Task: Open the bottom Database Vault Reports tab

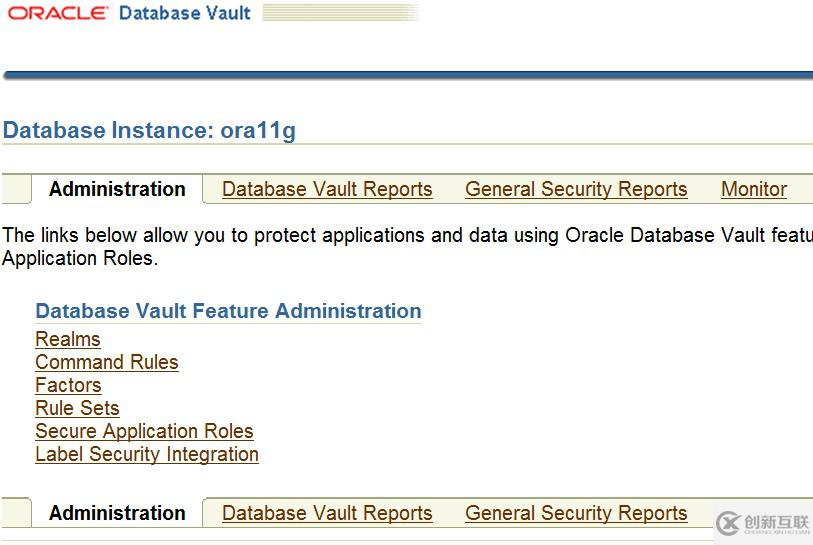Action: click(x=327, y=513)
